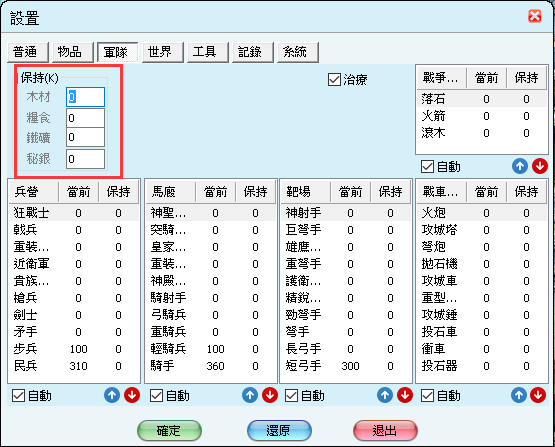Click blue up arrow under 戰爭 list

(x=520, y=166)
